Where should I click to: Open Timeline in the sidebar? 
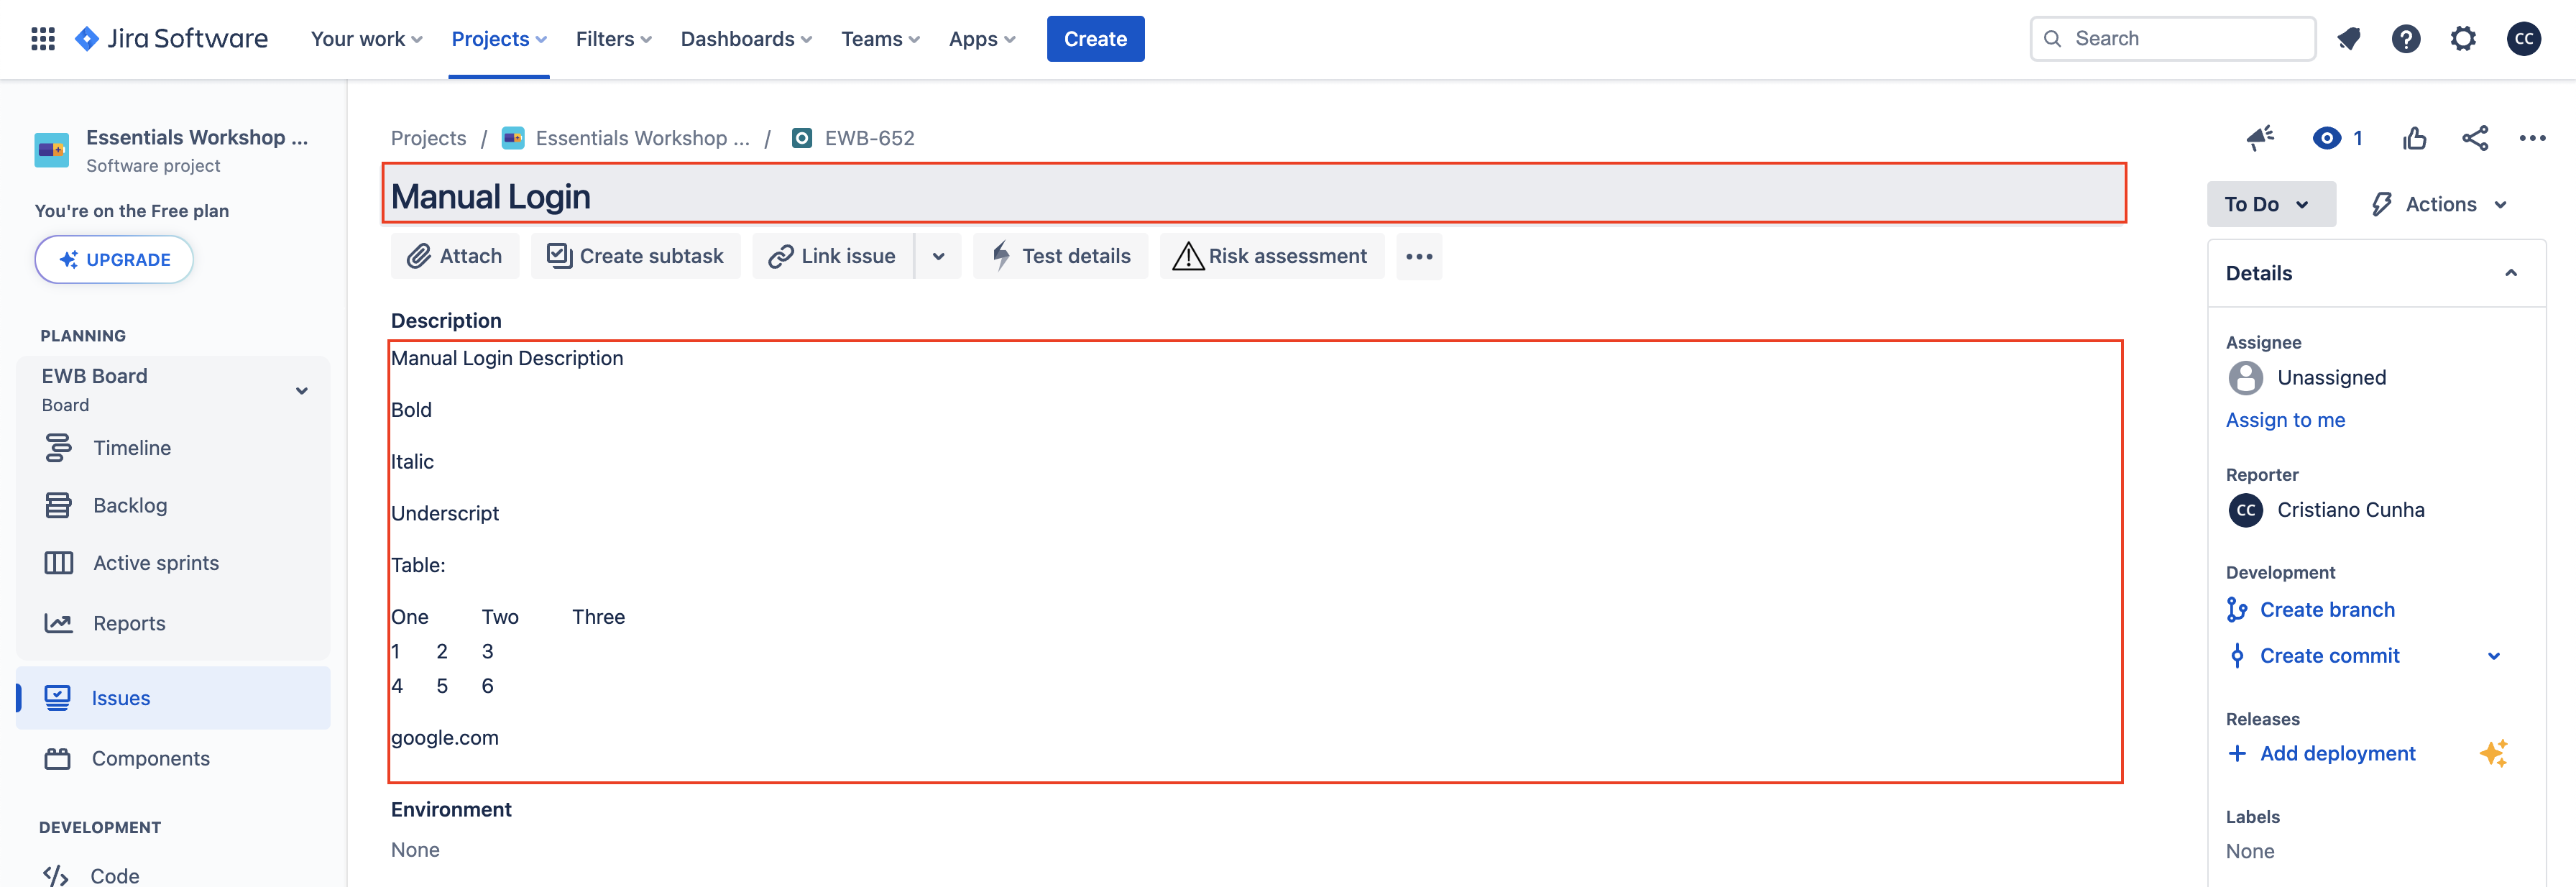point(173,448)
